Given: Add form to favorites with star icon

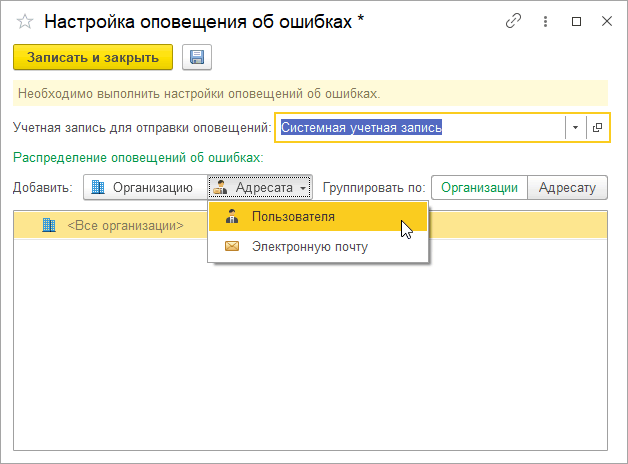Looking at the screenshot, I should (x=25, y=21).
